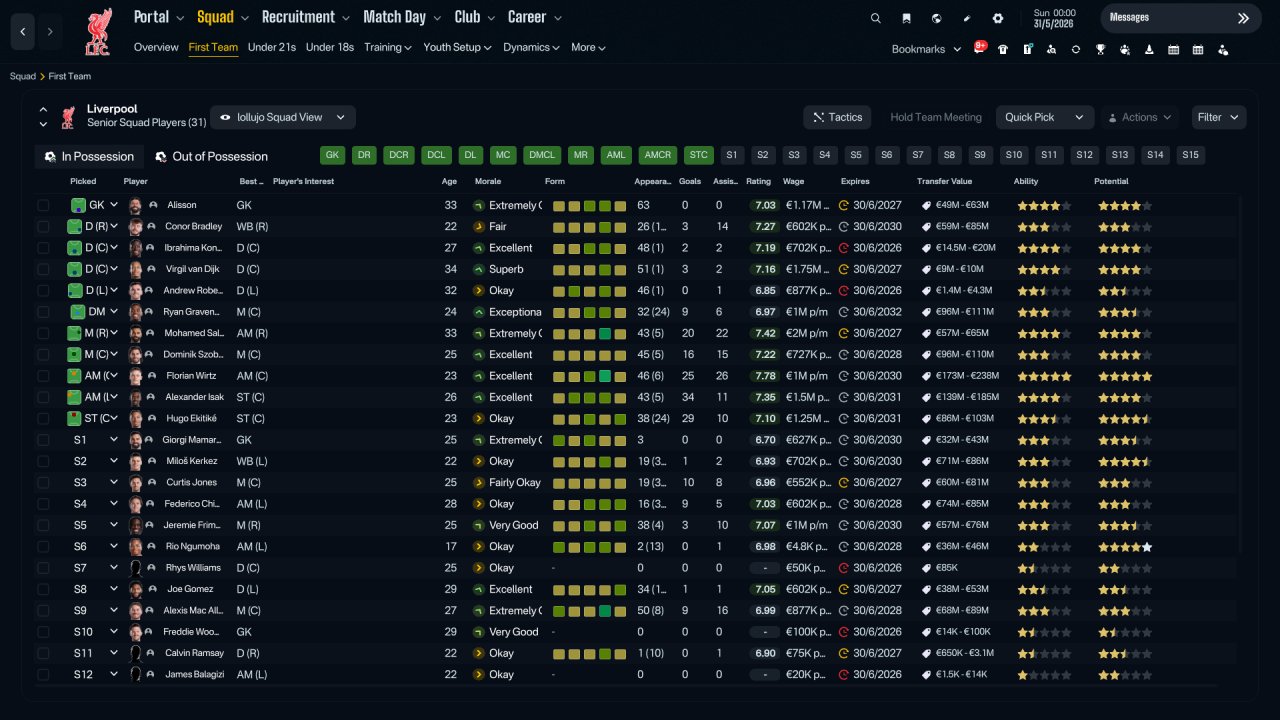Select the S1 substitute slot pill
The image size is (1280, 720).
pyautogui.click(x=731, y=155)
